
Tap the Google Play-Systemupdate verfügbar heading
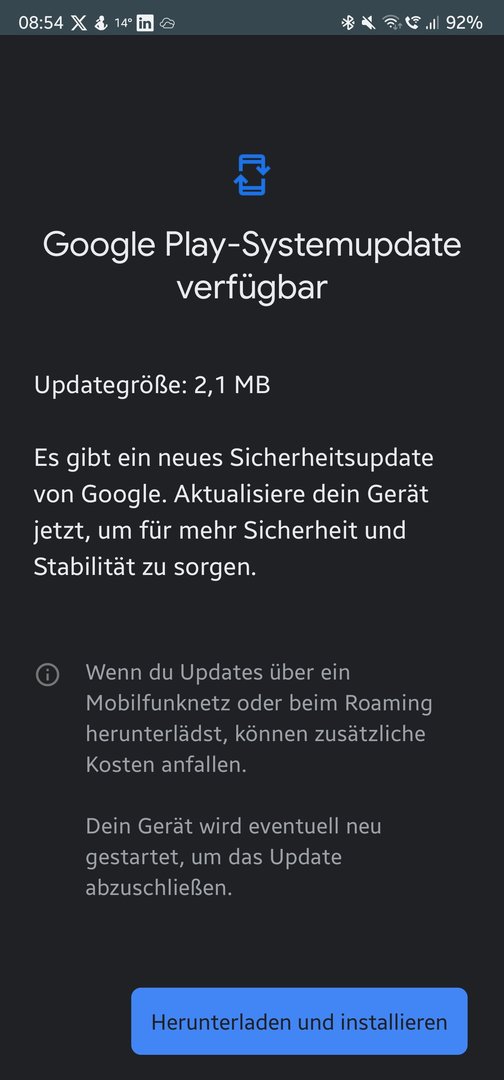pos(252,266)
